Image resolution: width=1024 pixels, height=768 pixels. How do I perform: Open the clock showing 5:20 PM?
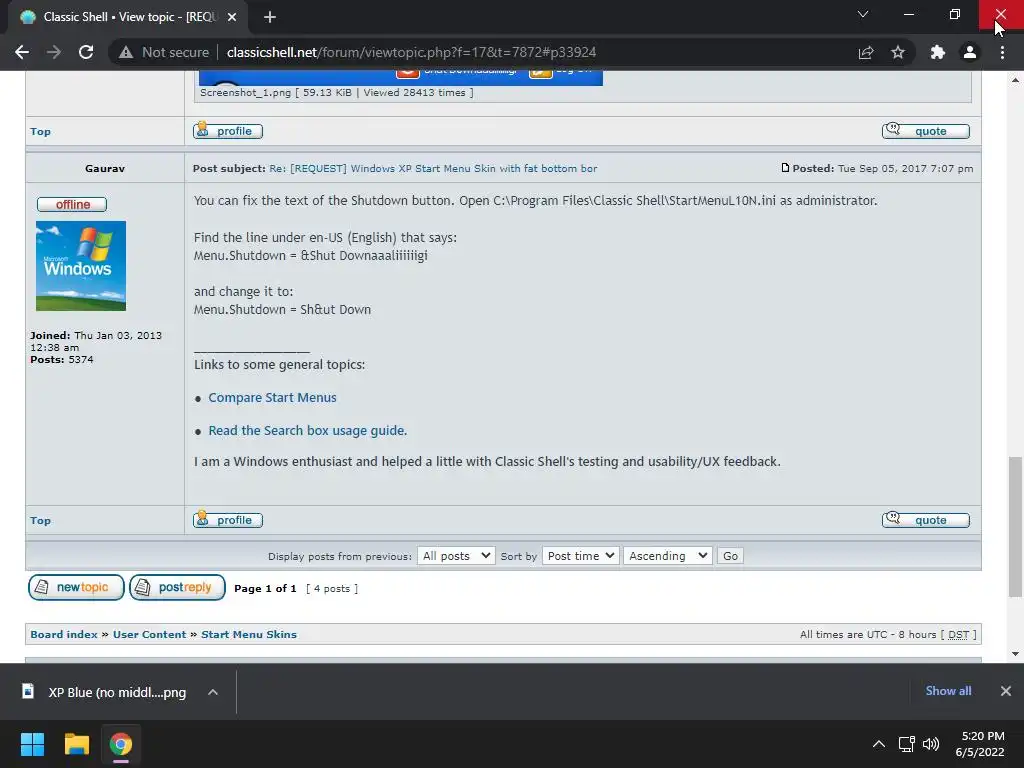pyautogui.click(x=980, y=744)
